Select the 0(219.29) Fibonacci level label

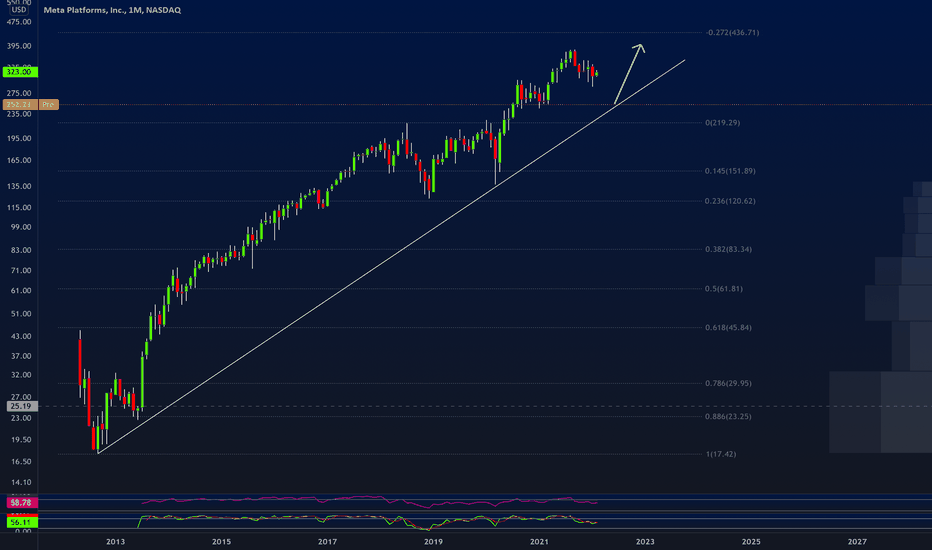coord(723,122)
